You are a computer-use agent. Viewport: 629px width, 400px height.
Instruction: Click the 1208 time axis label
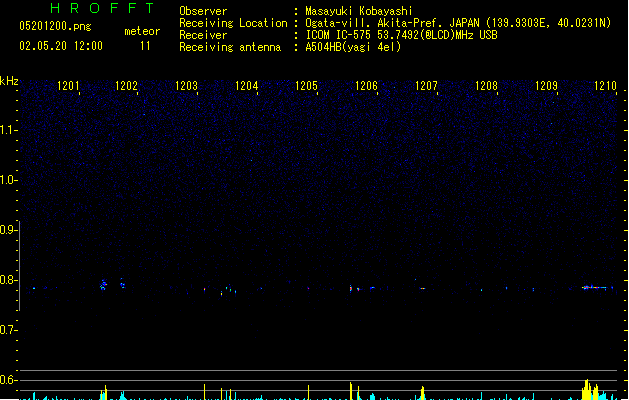pyautogui.click(x=486, y=86)
